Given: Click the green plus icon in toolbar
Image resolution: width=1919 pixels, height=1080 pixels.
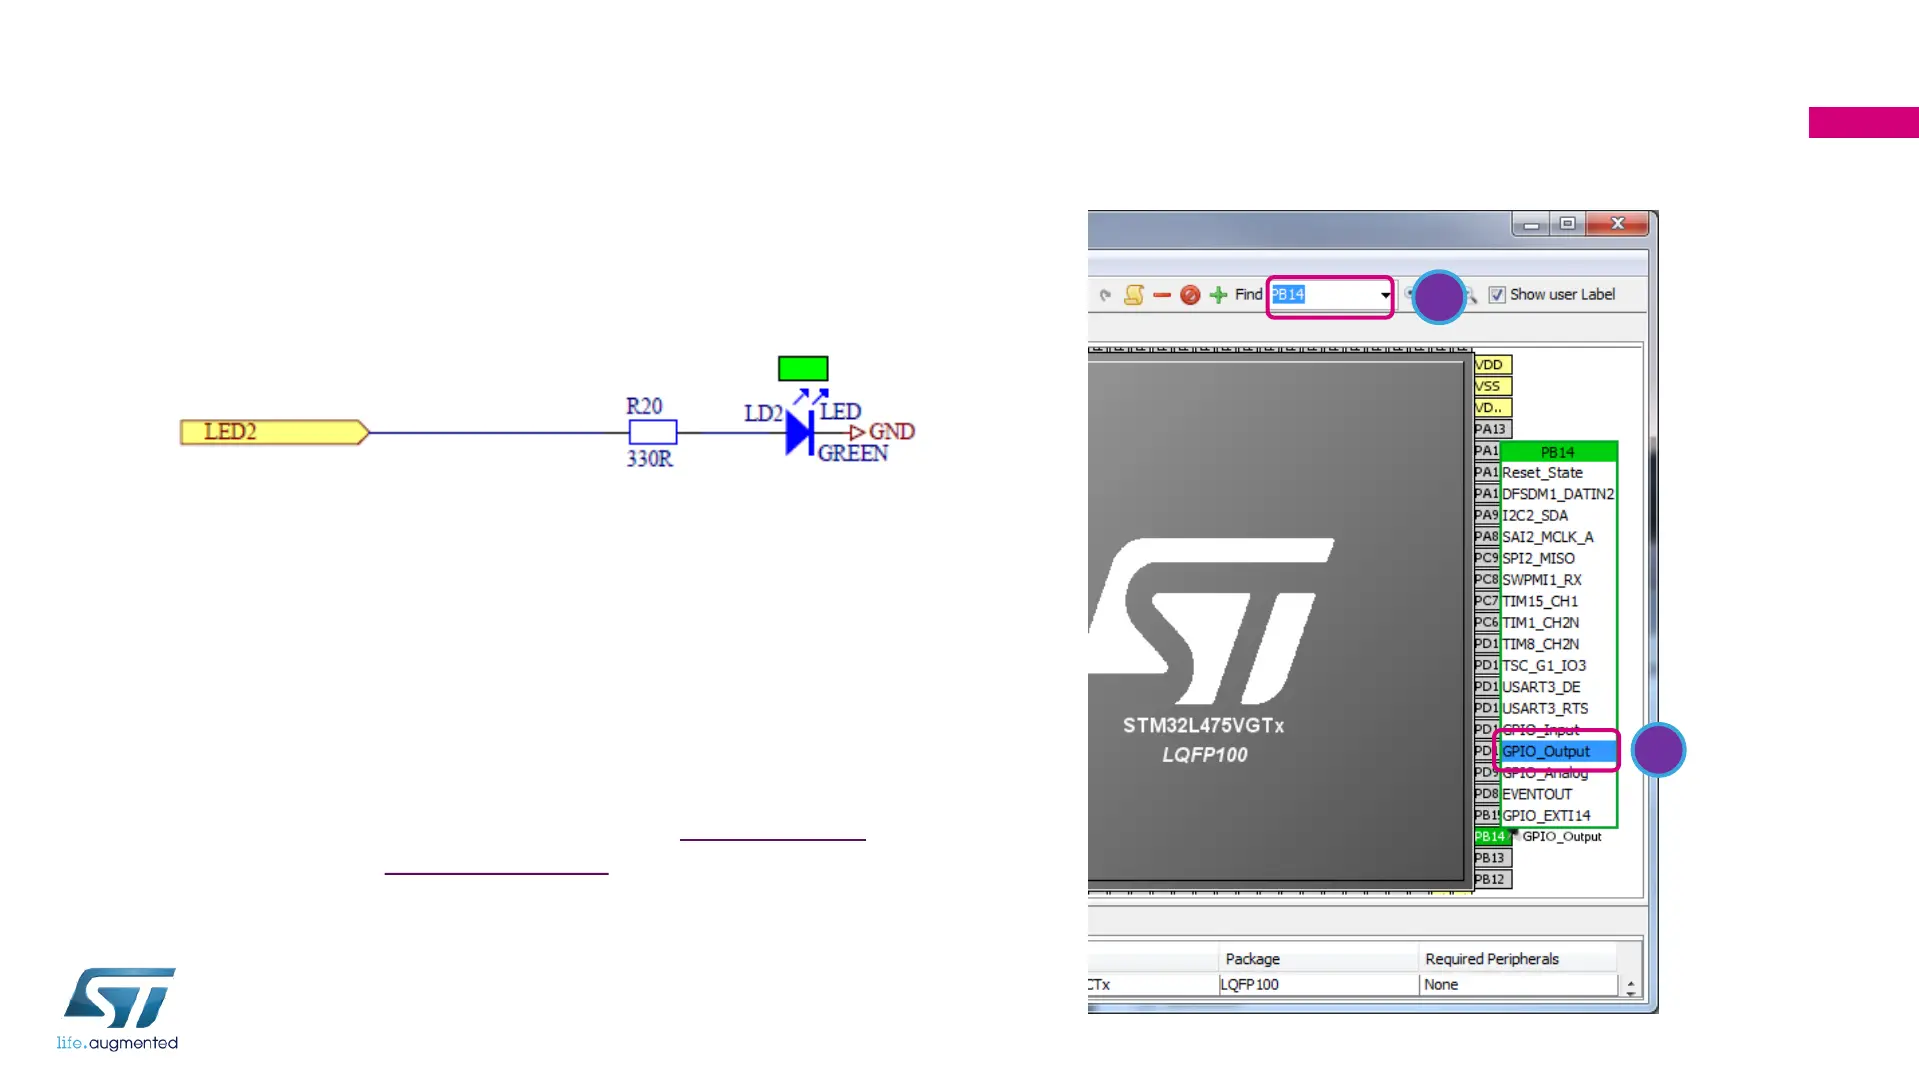Looking at the screenshot, I should click(1218, 295).
